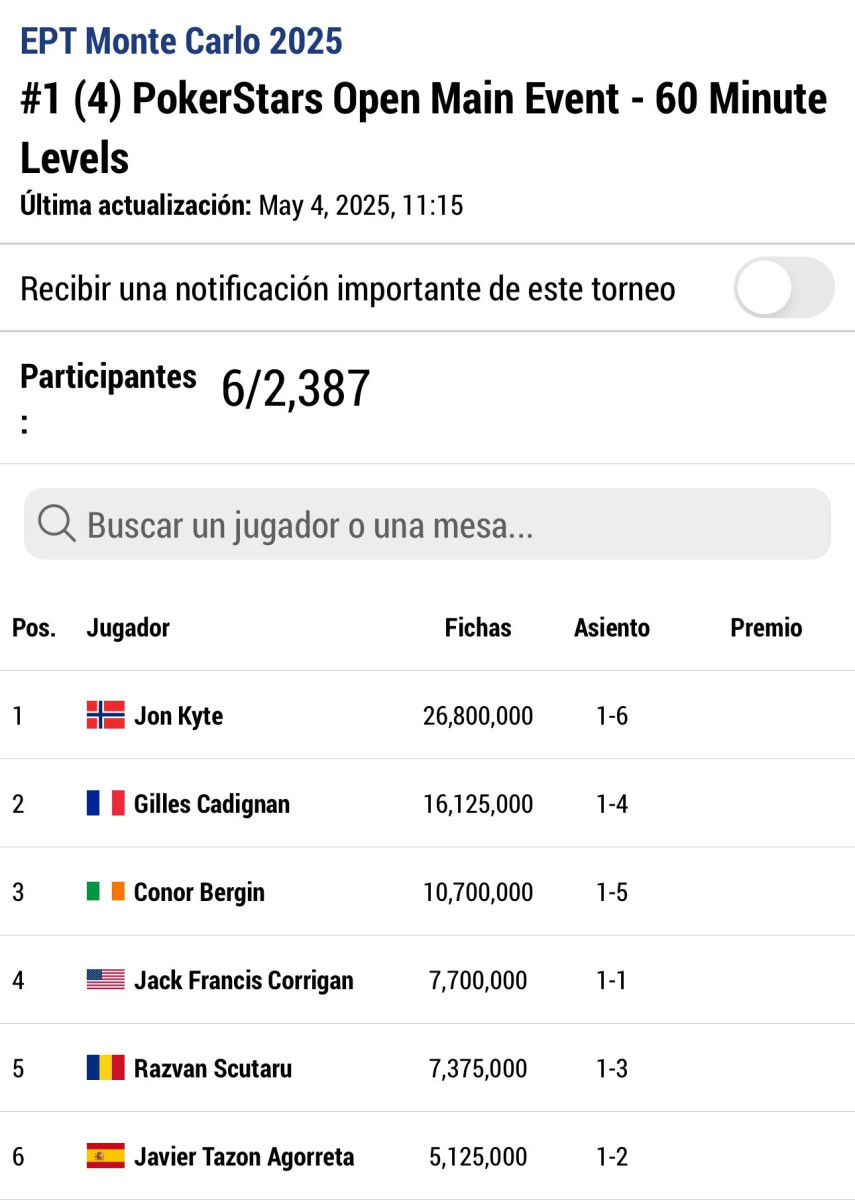Click the Ireland flag beside Conor Bergin
The image size is (855, 1200).
(x=105, y=891)
